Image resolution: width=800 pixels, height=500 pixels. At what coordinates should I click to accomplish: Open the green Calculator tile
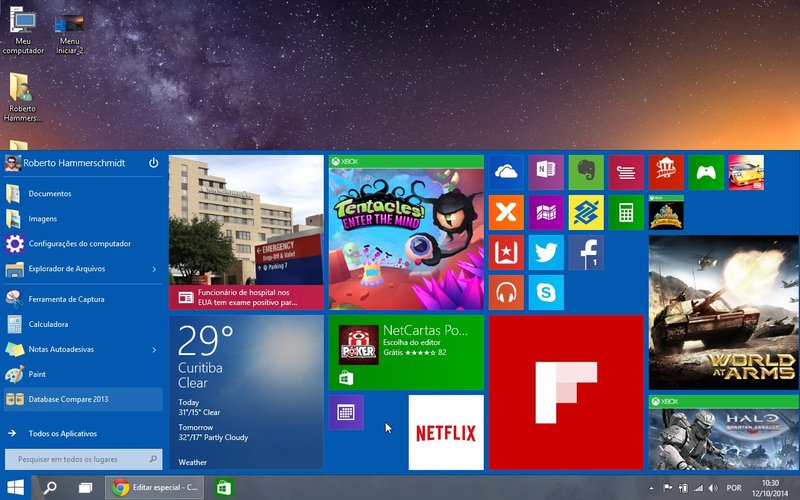[626, 212]
